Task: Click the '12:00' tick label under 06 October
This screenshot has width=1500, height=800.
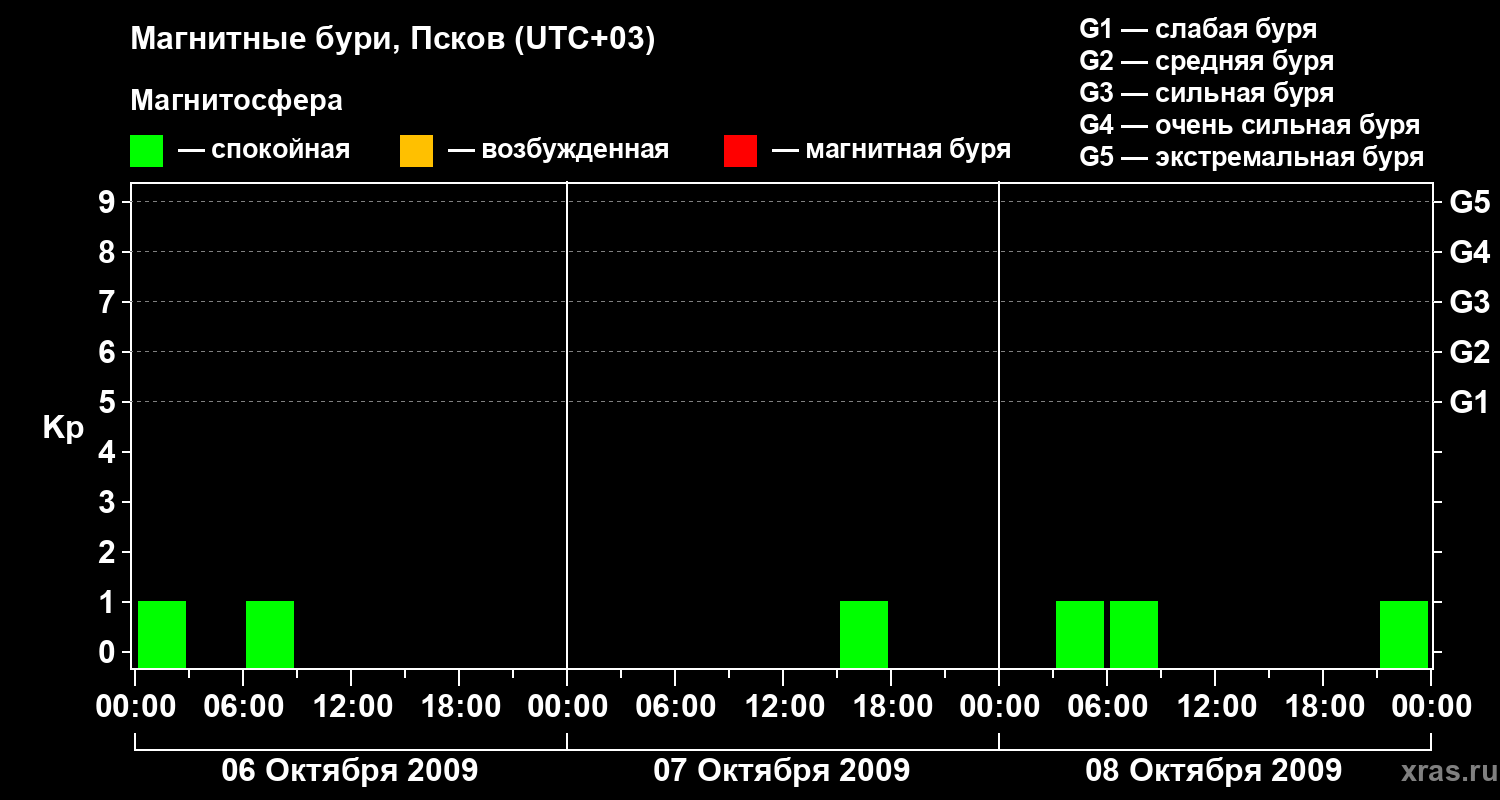Action: point(352,707)
